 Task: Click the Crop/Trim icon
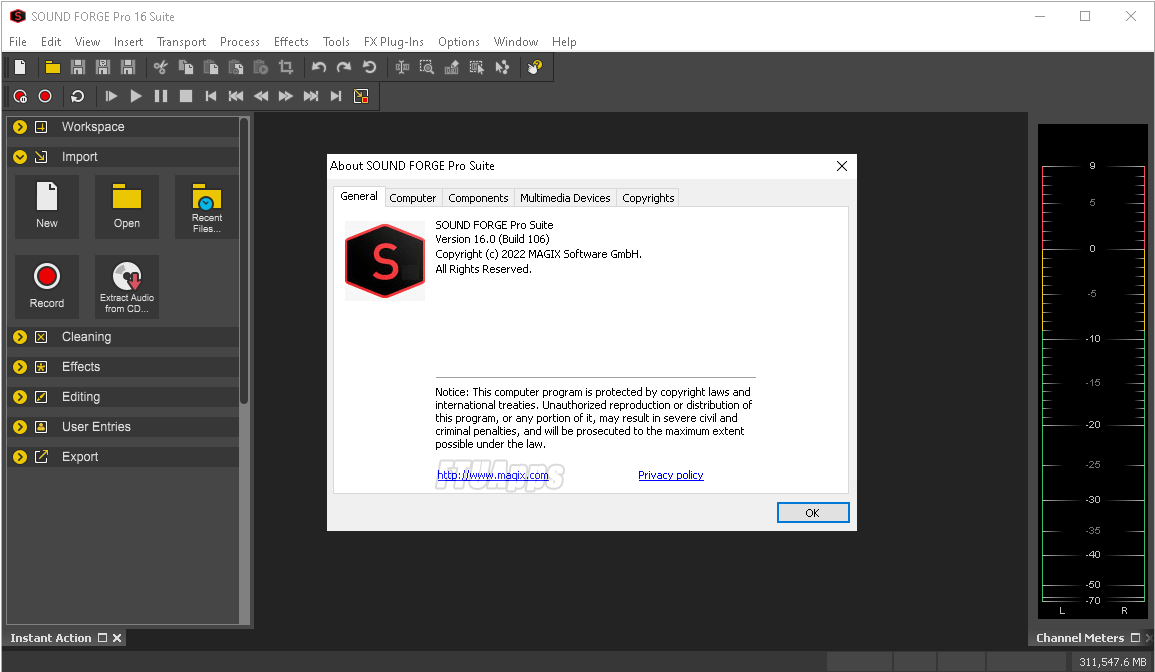tap(286, 67)
